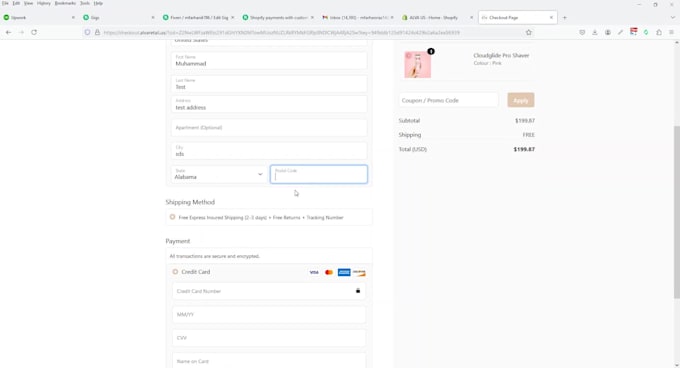Screen dimensions: 680x368
Task: Click the Last Name field
Action: pyautogui.click(x=269, y=84)
